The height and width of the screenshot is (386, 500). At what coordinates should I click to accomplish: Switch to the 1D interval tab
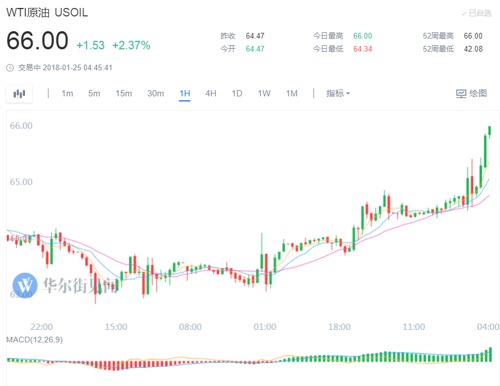point(237,93)
